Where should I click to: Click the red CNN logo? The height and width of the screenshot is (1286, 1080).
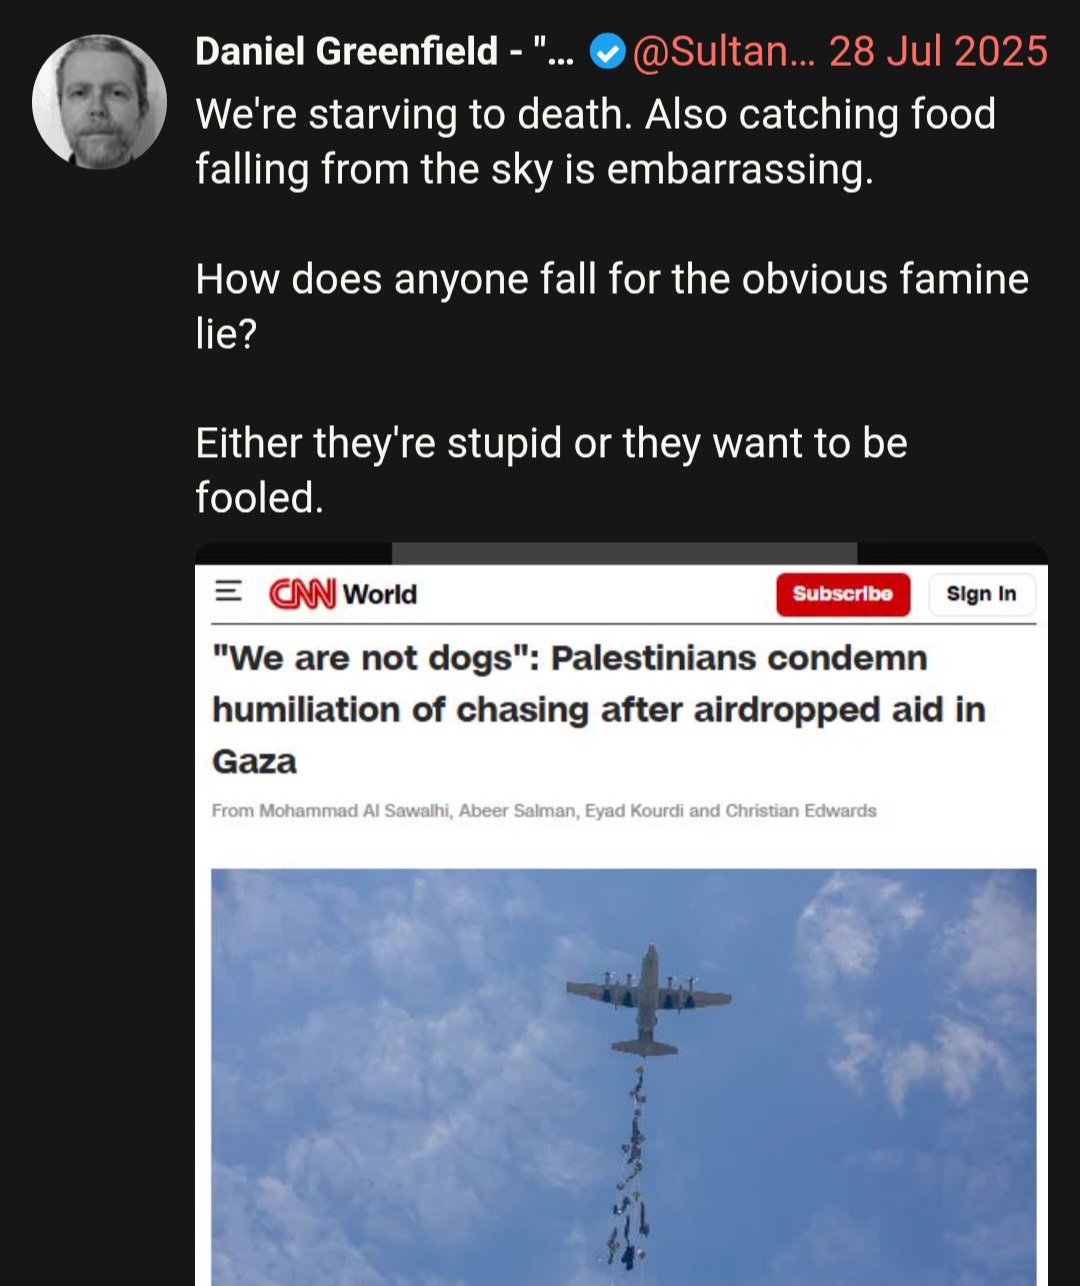303,594
